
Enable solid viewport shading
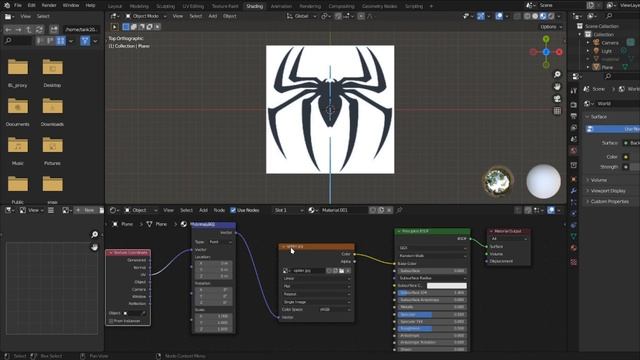pyautogui.click(x=535, y=16)
